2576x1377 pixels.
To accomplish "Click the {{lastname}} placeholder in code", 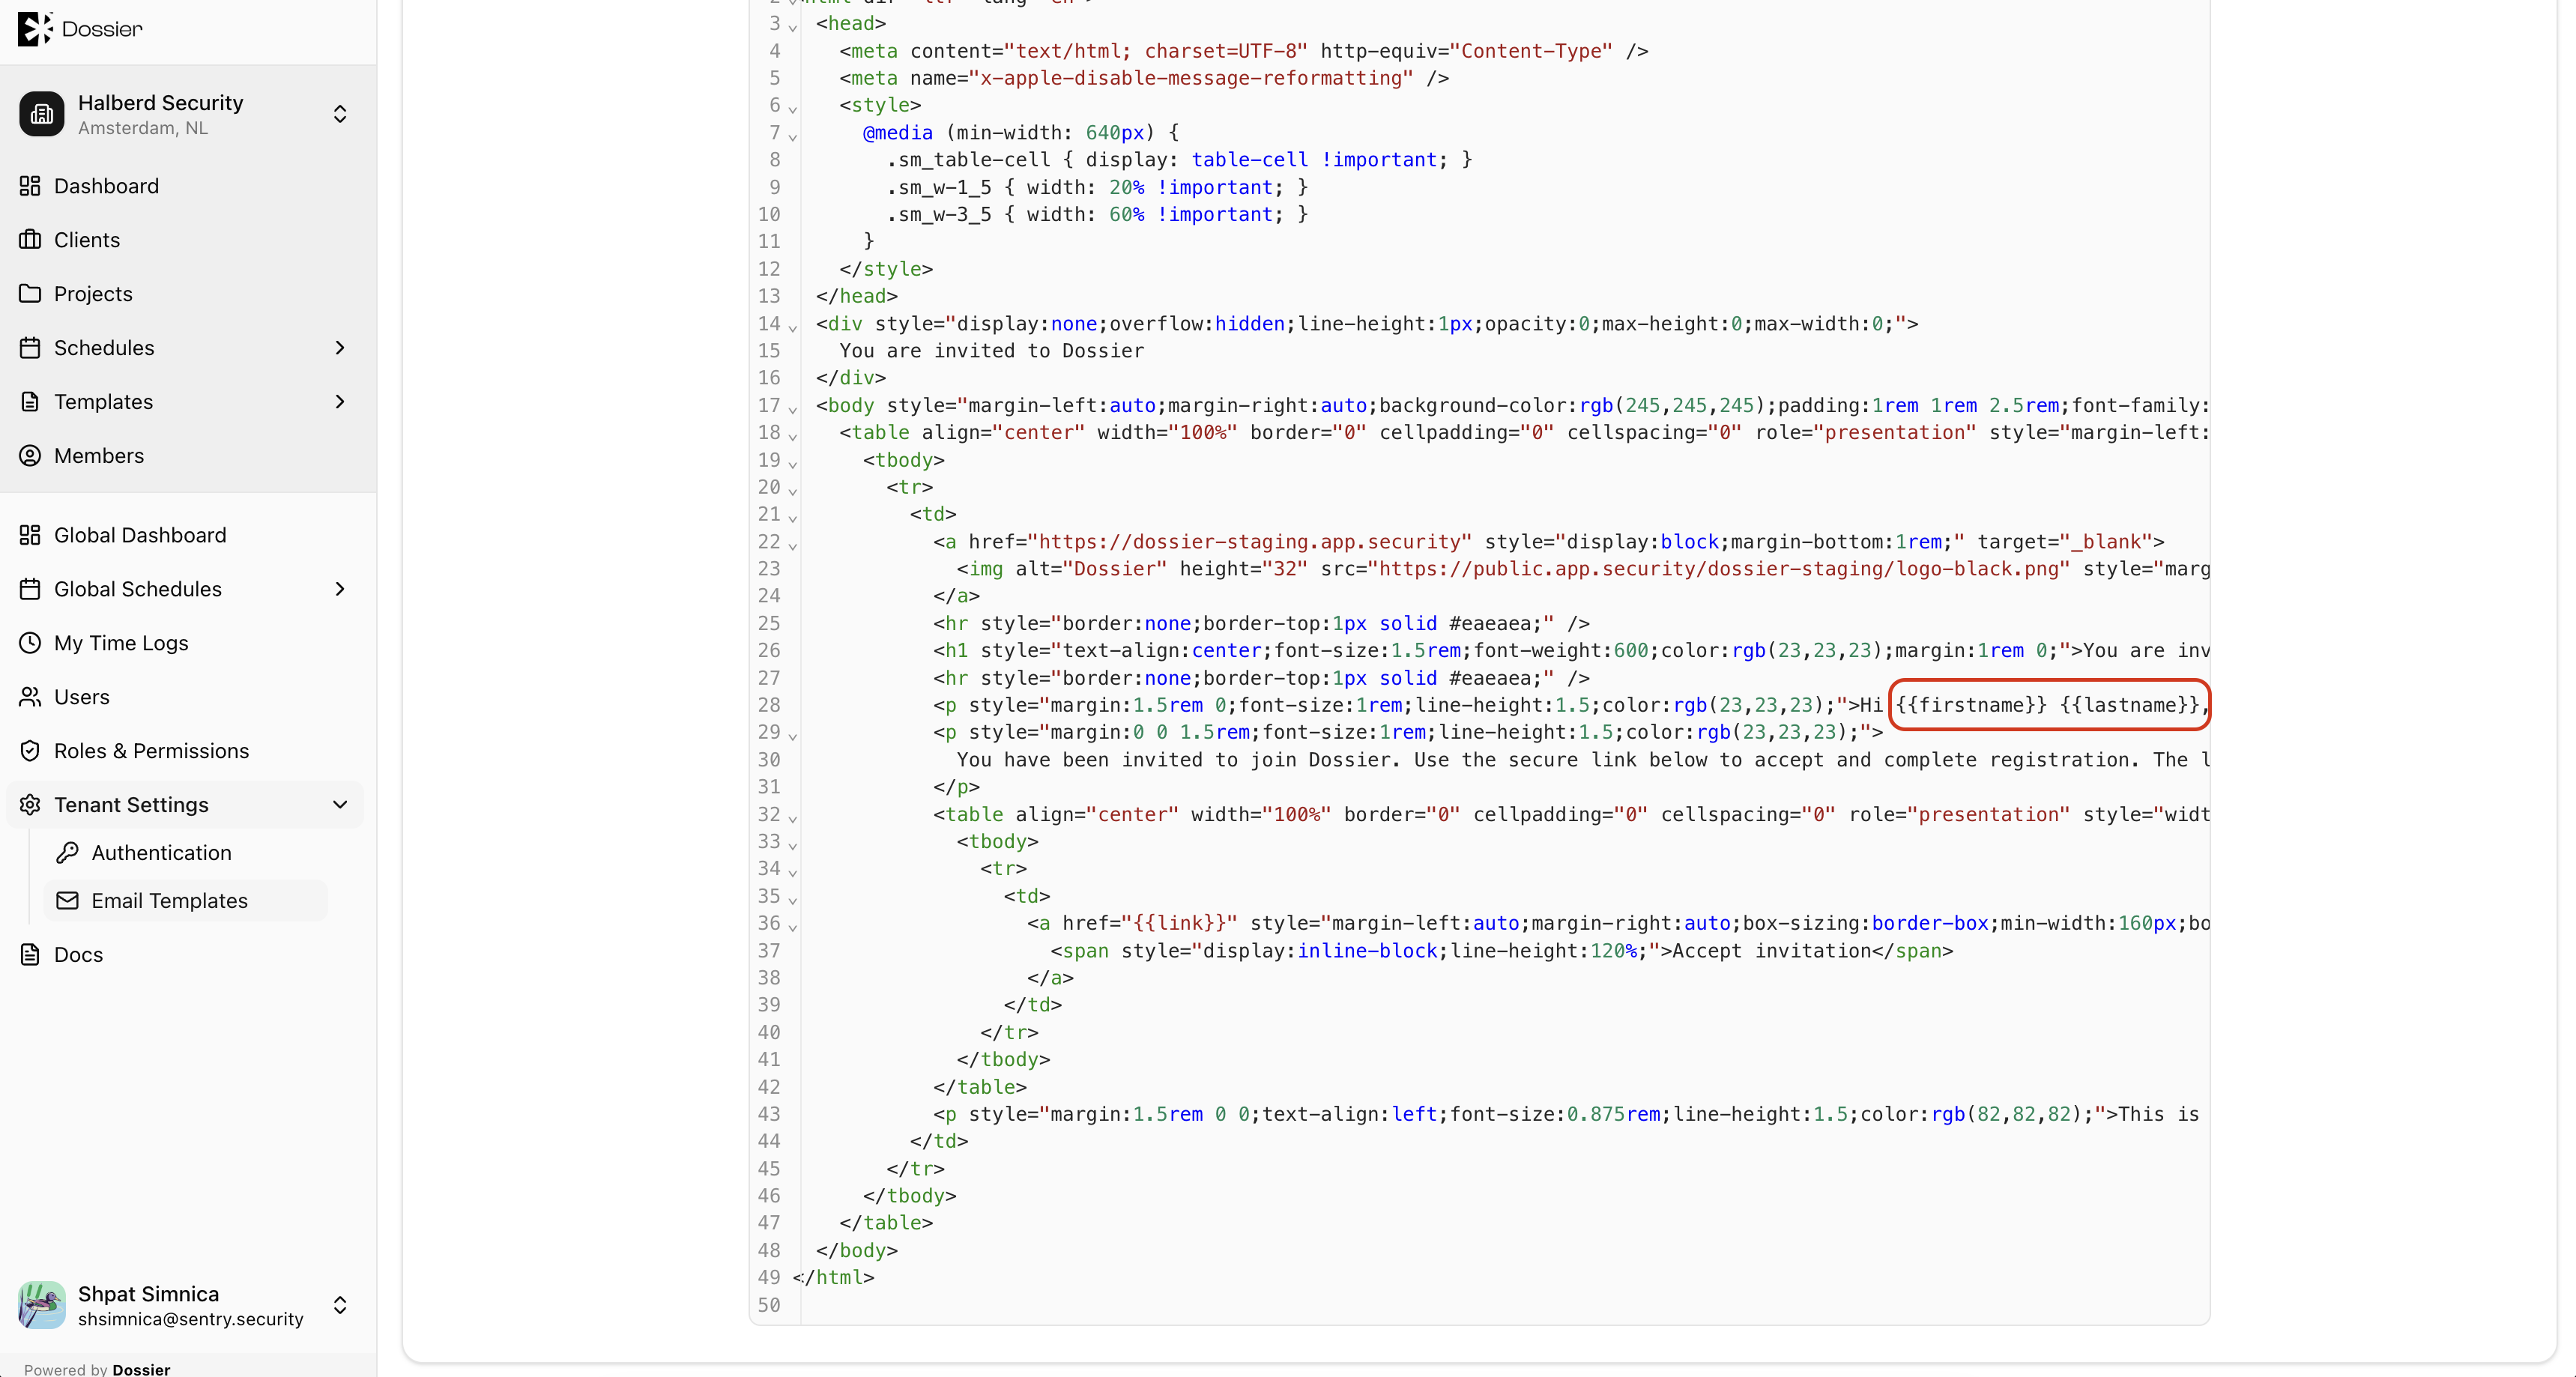I will coord(2129,705).
